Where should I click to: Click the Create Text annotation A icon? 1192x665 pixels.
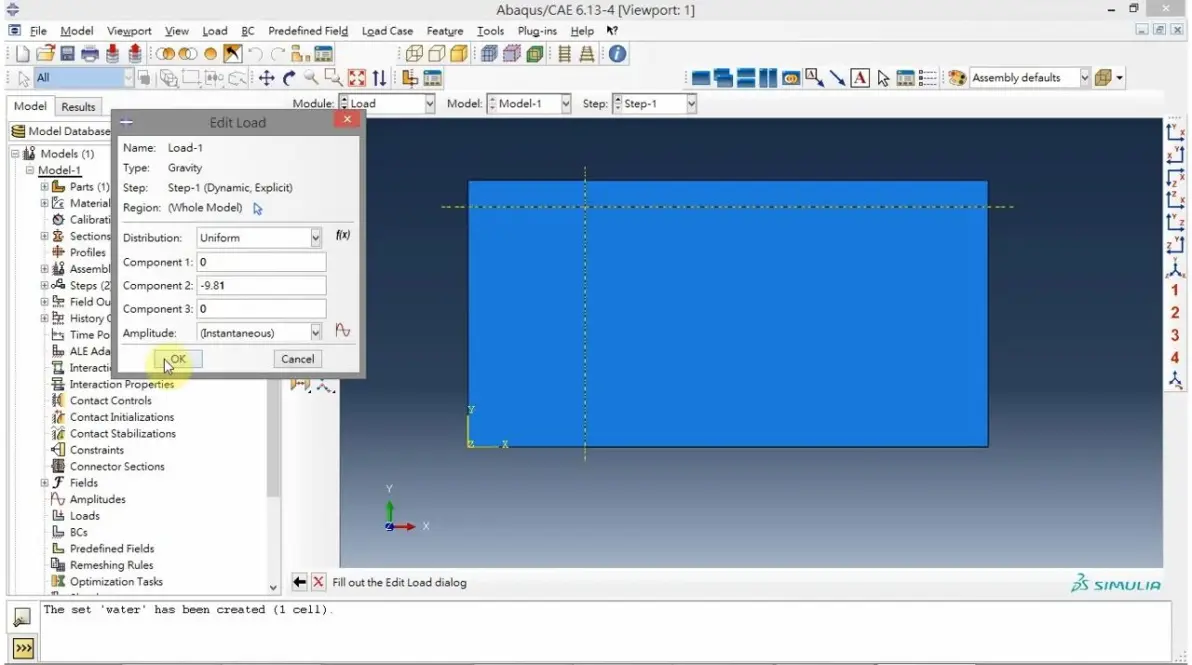click(860, 78)
